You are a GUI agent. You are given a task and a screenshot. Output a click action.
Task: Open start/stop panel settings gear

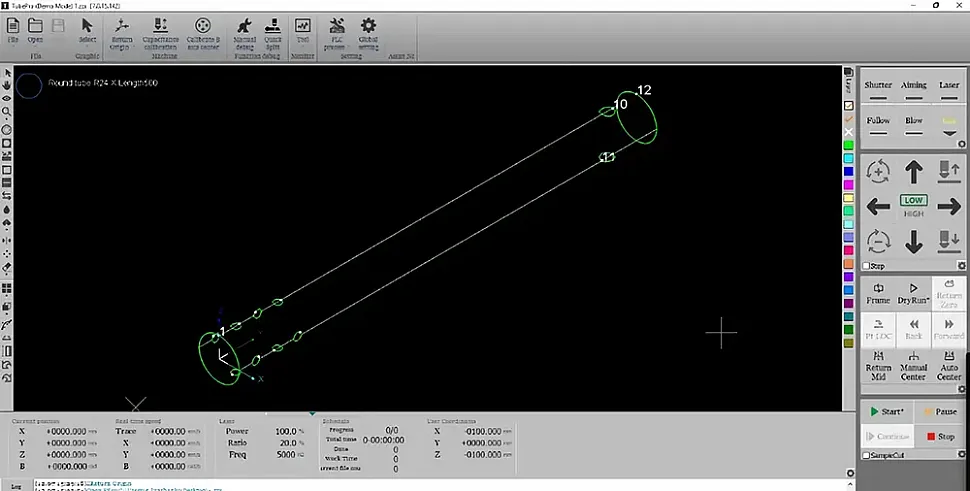click(x=961, y=455)
